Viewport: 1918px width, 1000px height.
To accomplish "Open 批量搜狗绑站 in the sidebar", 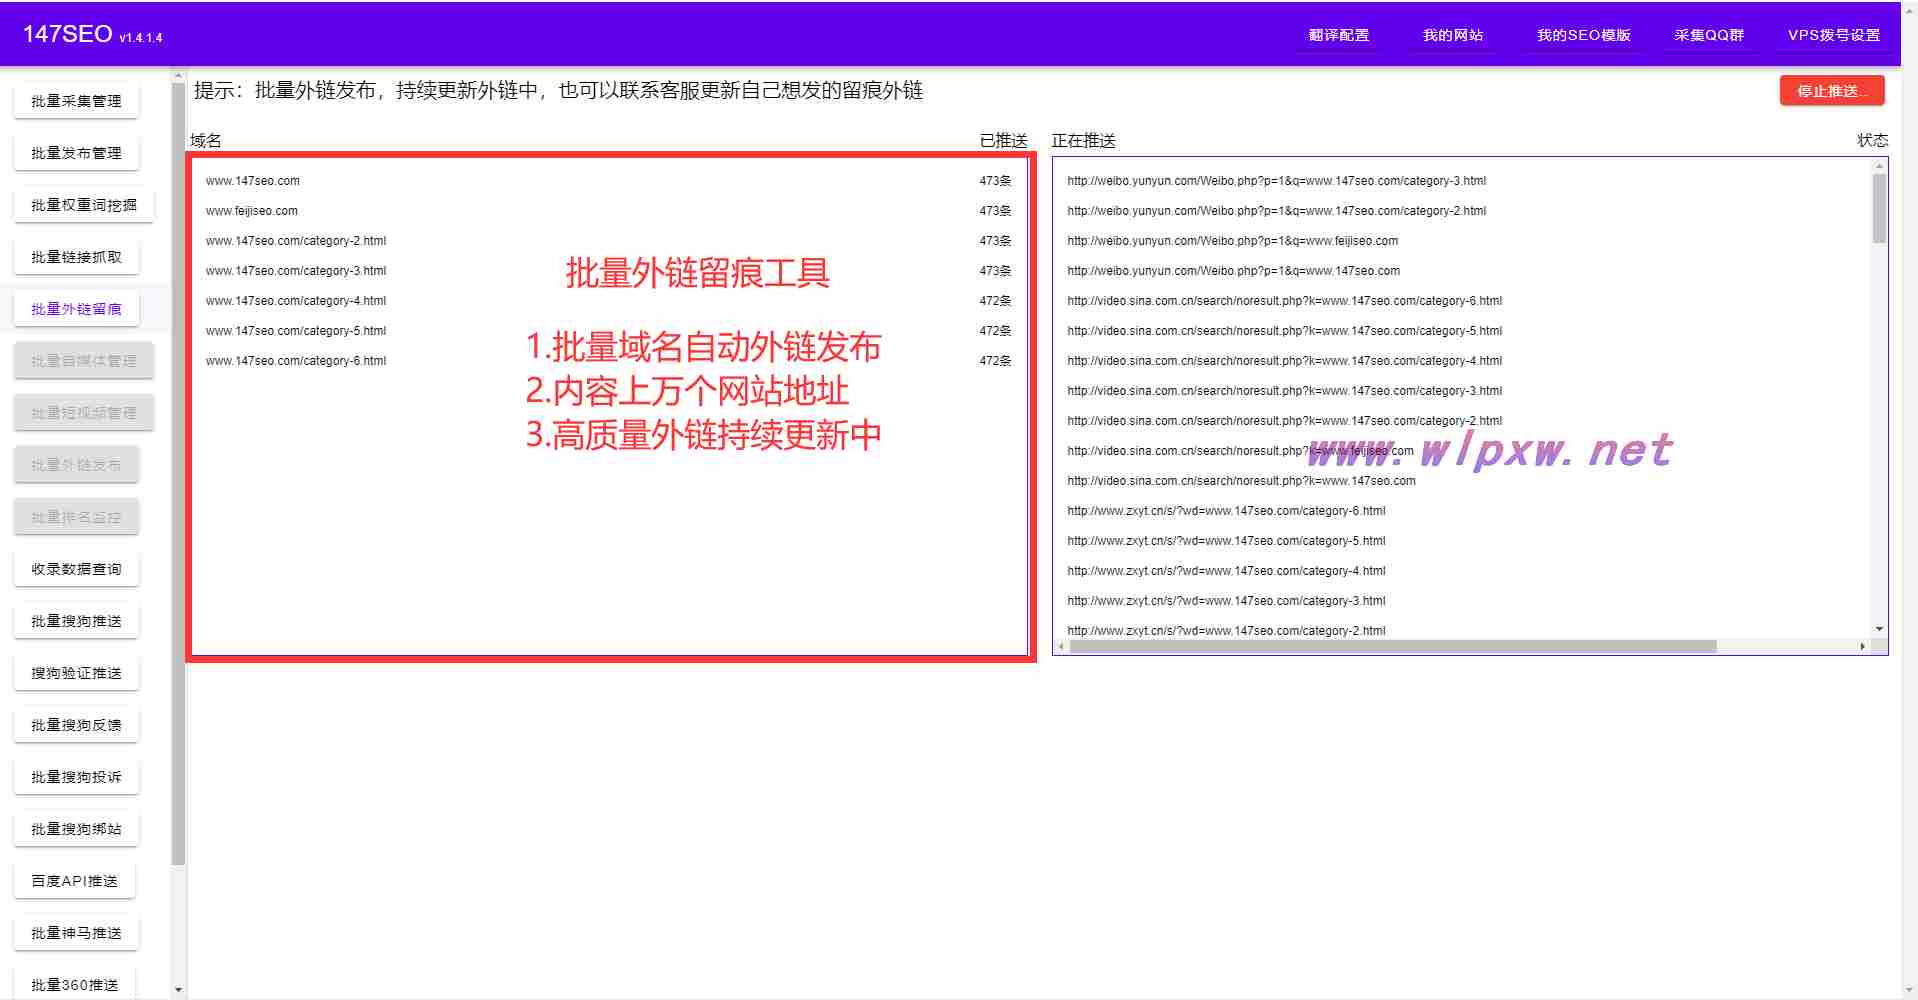I will (x=76, y=829).
